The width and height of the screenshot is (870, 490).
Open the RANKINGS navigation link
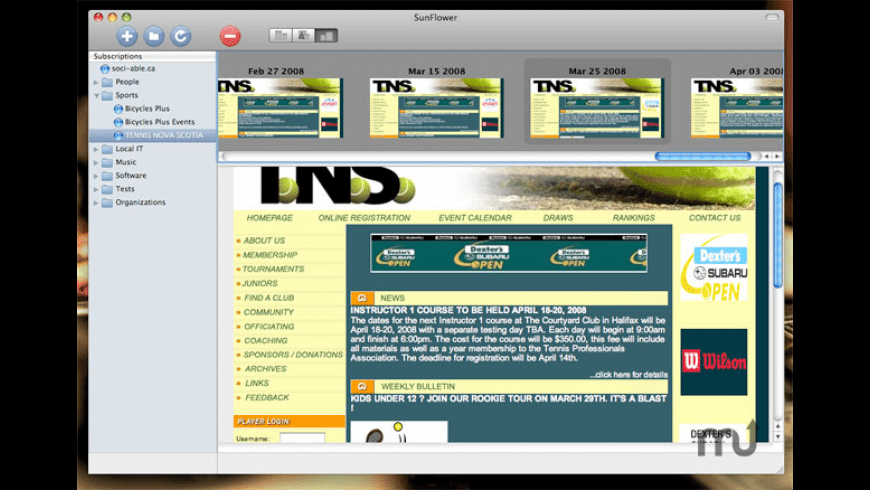tap(634, 218)
